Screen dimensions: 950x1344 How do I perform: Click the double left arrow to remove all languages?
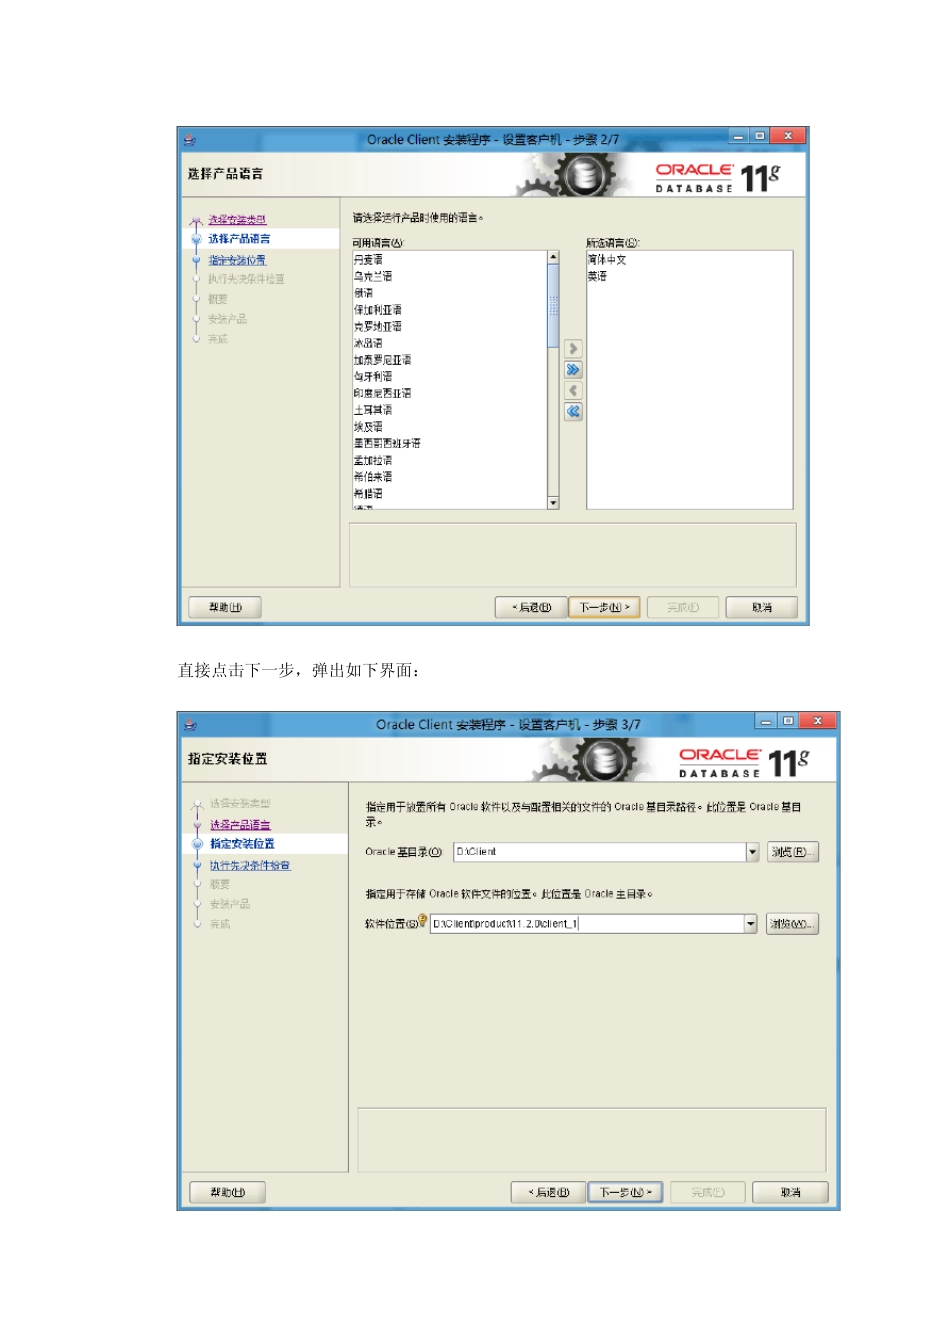pyautogui.click(x=573, y=412)
